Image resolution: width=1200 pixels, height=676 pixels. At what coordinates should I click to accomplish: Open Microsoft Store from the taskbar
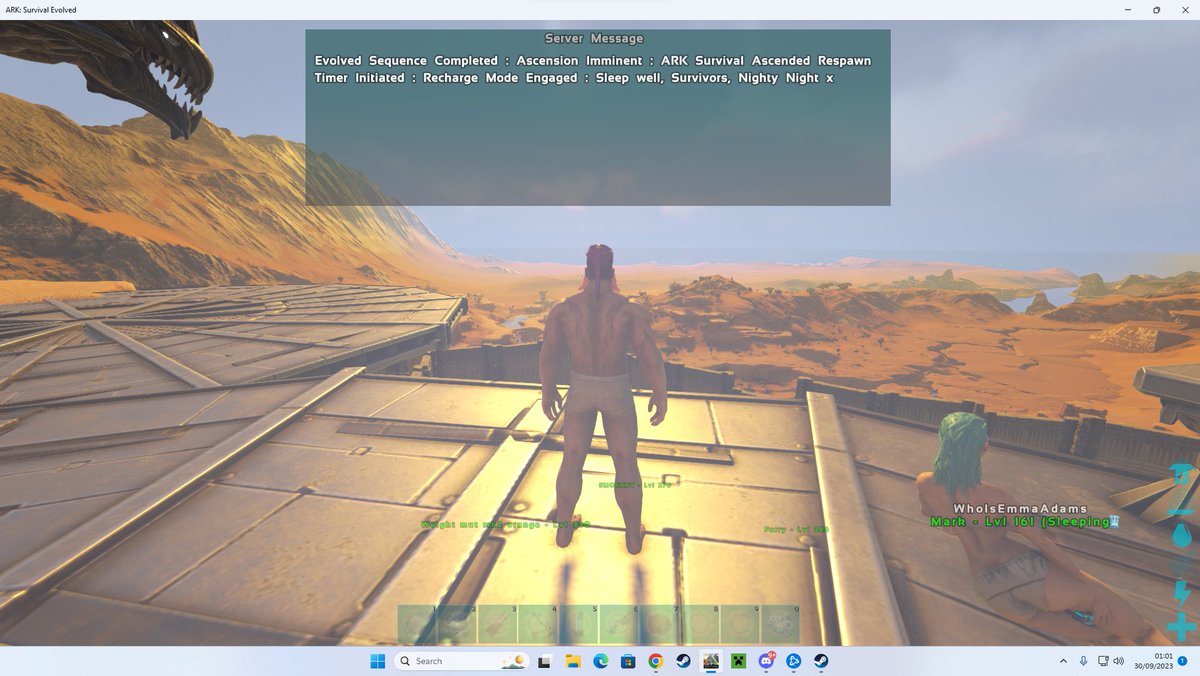(x=628, y=661)
